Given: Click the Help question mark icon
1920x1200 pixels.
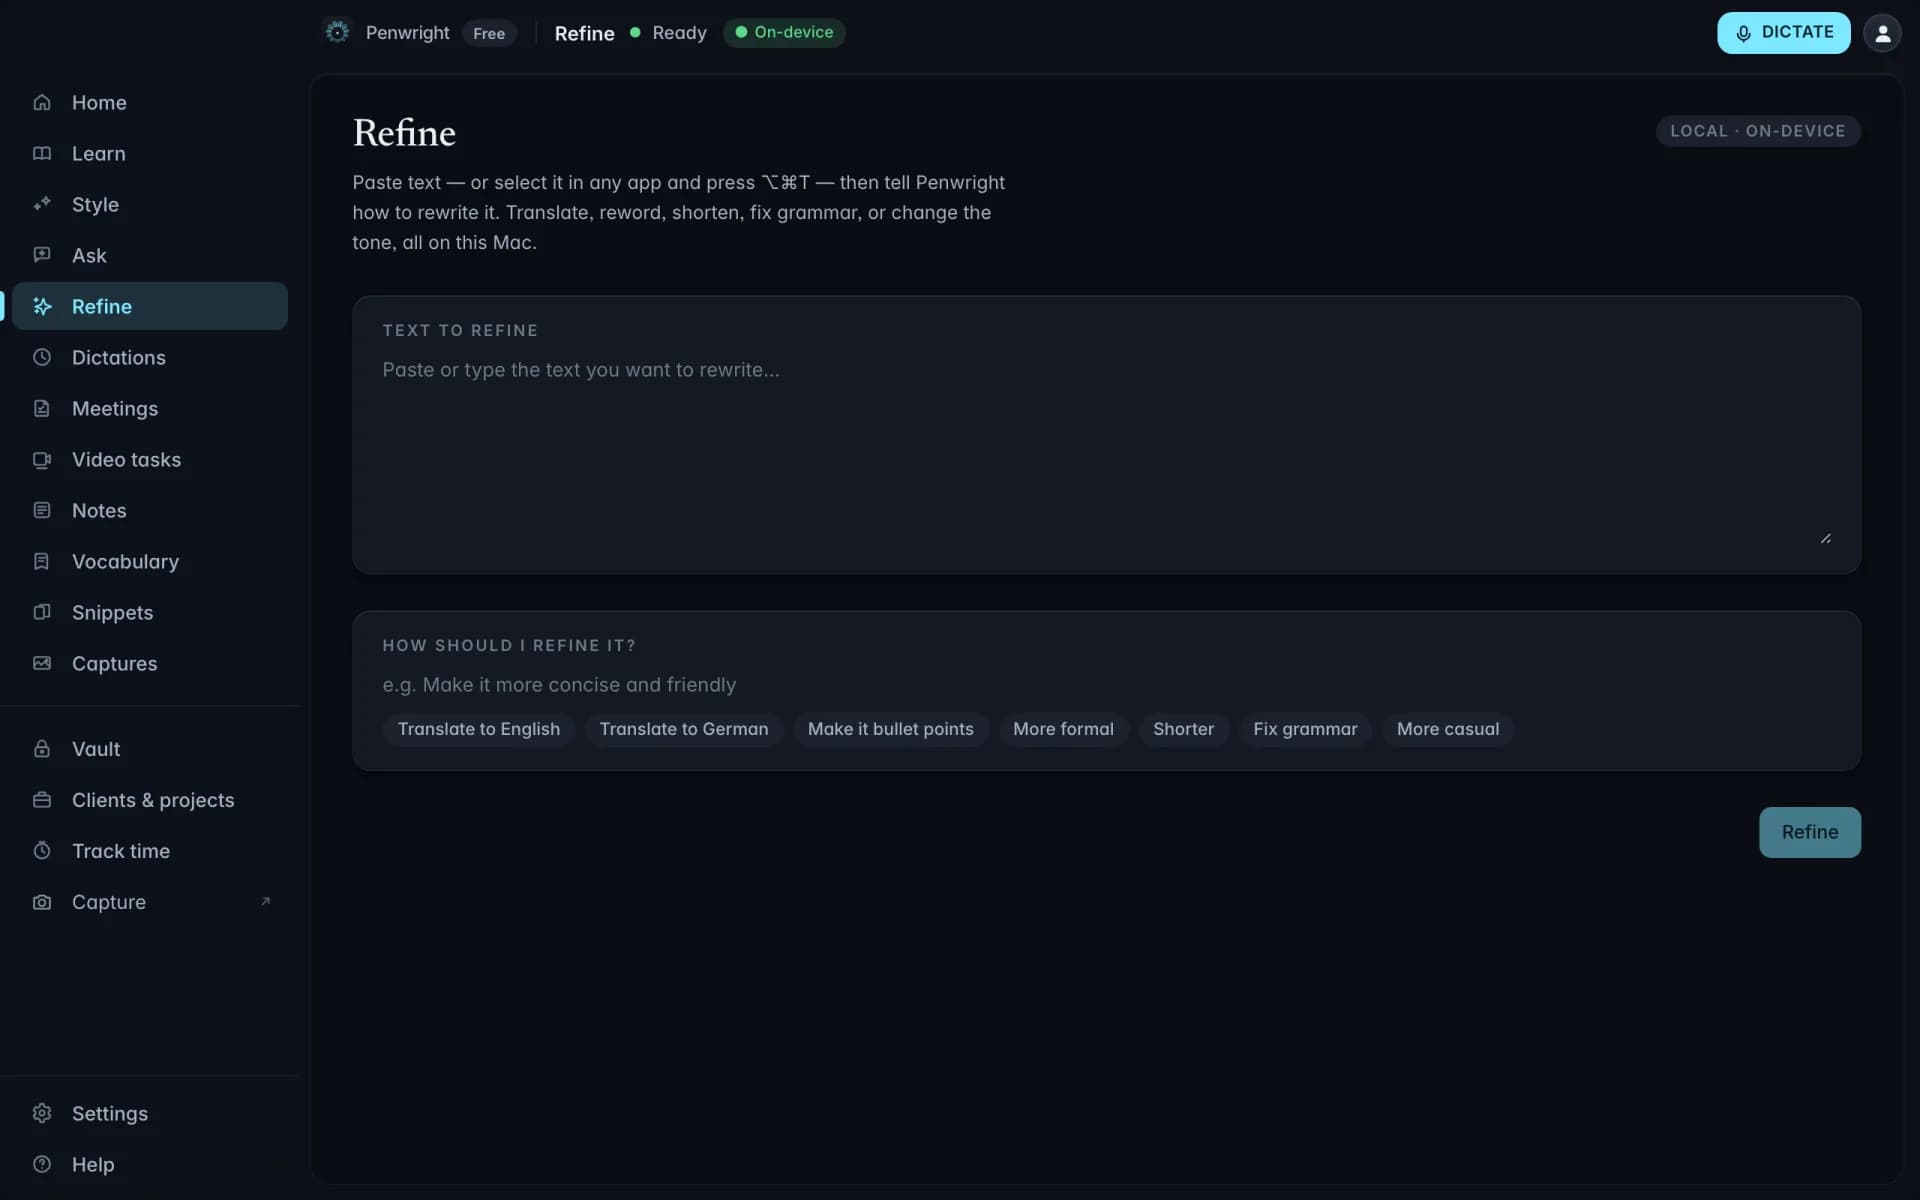Looking at the screenshot, I should pos(42,1164).
